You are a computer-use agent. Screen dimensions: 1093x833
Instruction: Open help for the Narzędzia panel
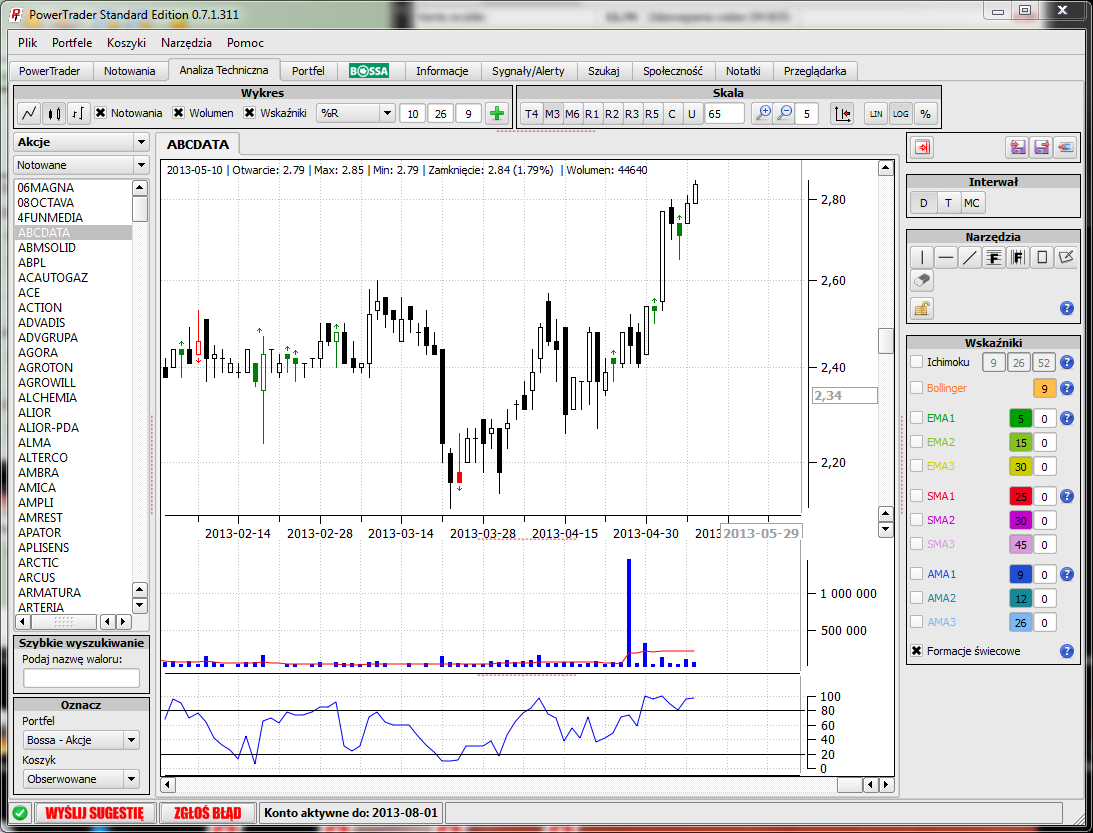click(1067, 308)
